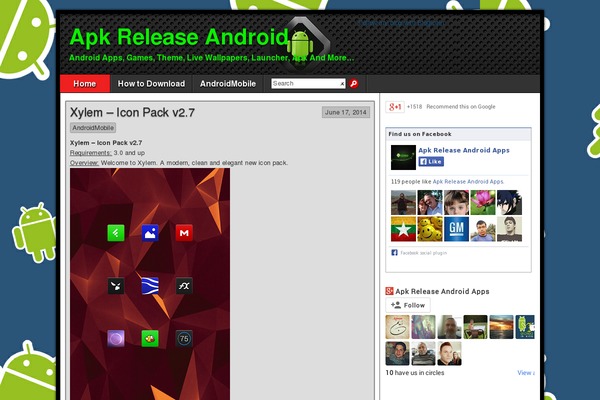Click the Google +1 button

(x=395, y=107)
